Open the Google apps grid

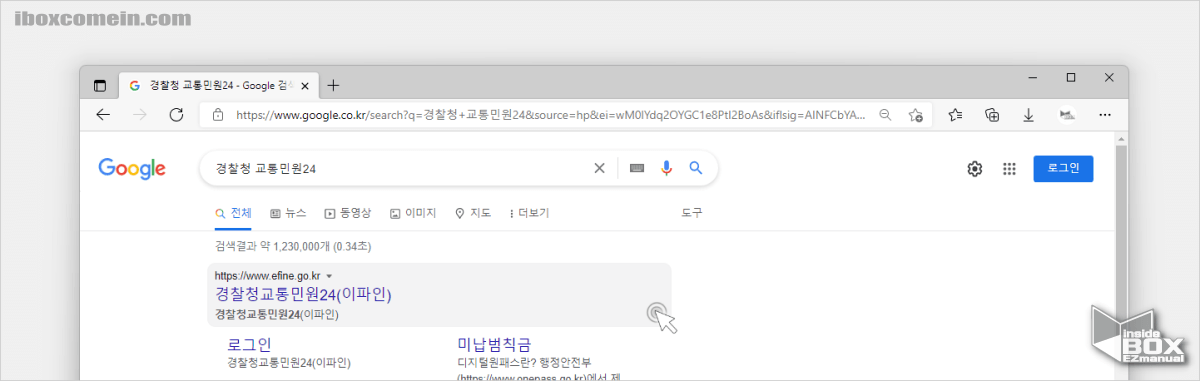[1009, 169]
